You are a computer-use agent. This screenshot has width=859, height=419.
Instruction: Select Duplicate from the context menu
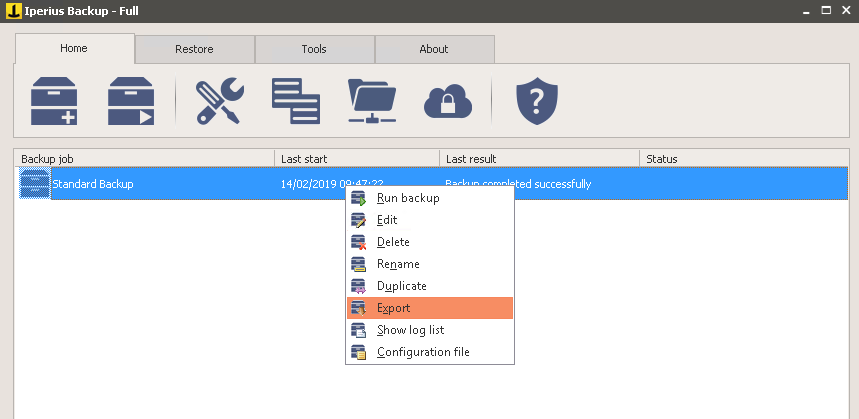coord(401,286)
